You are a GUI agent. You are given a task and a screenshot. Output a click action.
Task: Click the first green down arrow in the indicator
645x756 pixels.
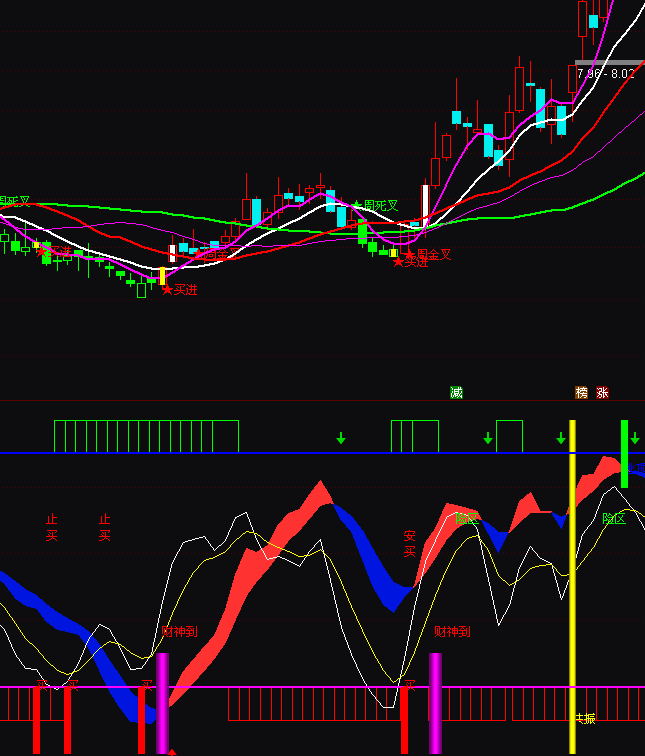click(x=341, y=438)
